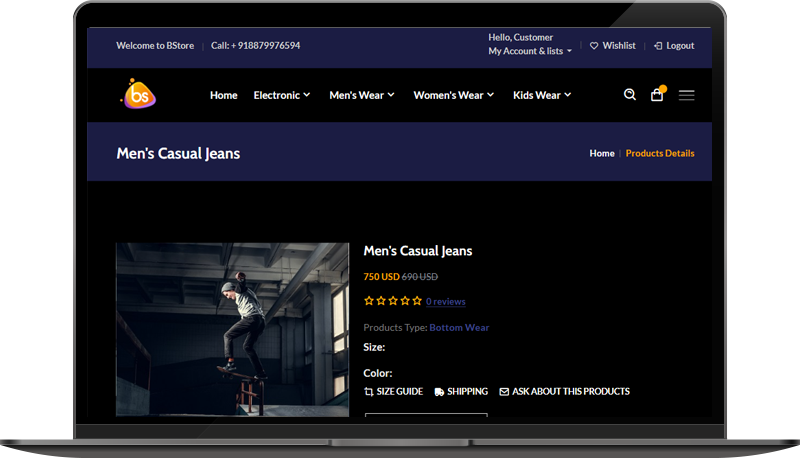
Task: Click the Men's Casual Jeans page heading
Action: (178, 154)
